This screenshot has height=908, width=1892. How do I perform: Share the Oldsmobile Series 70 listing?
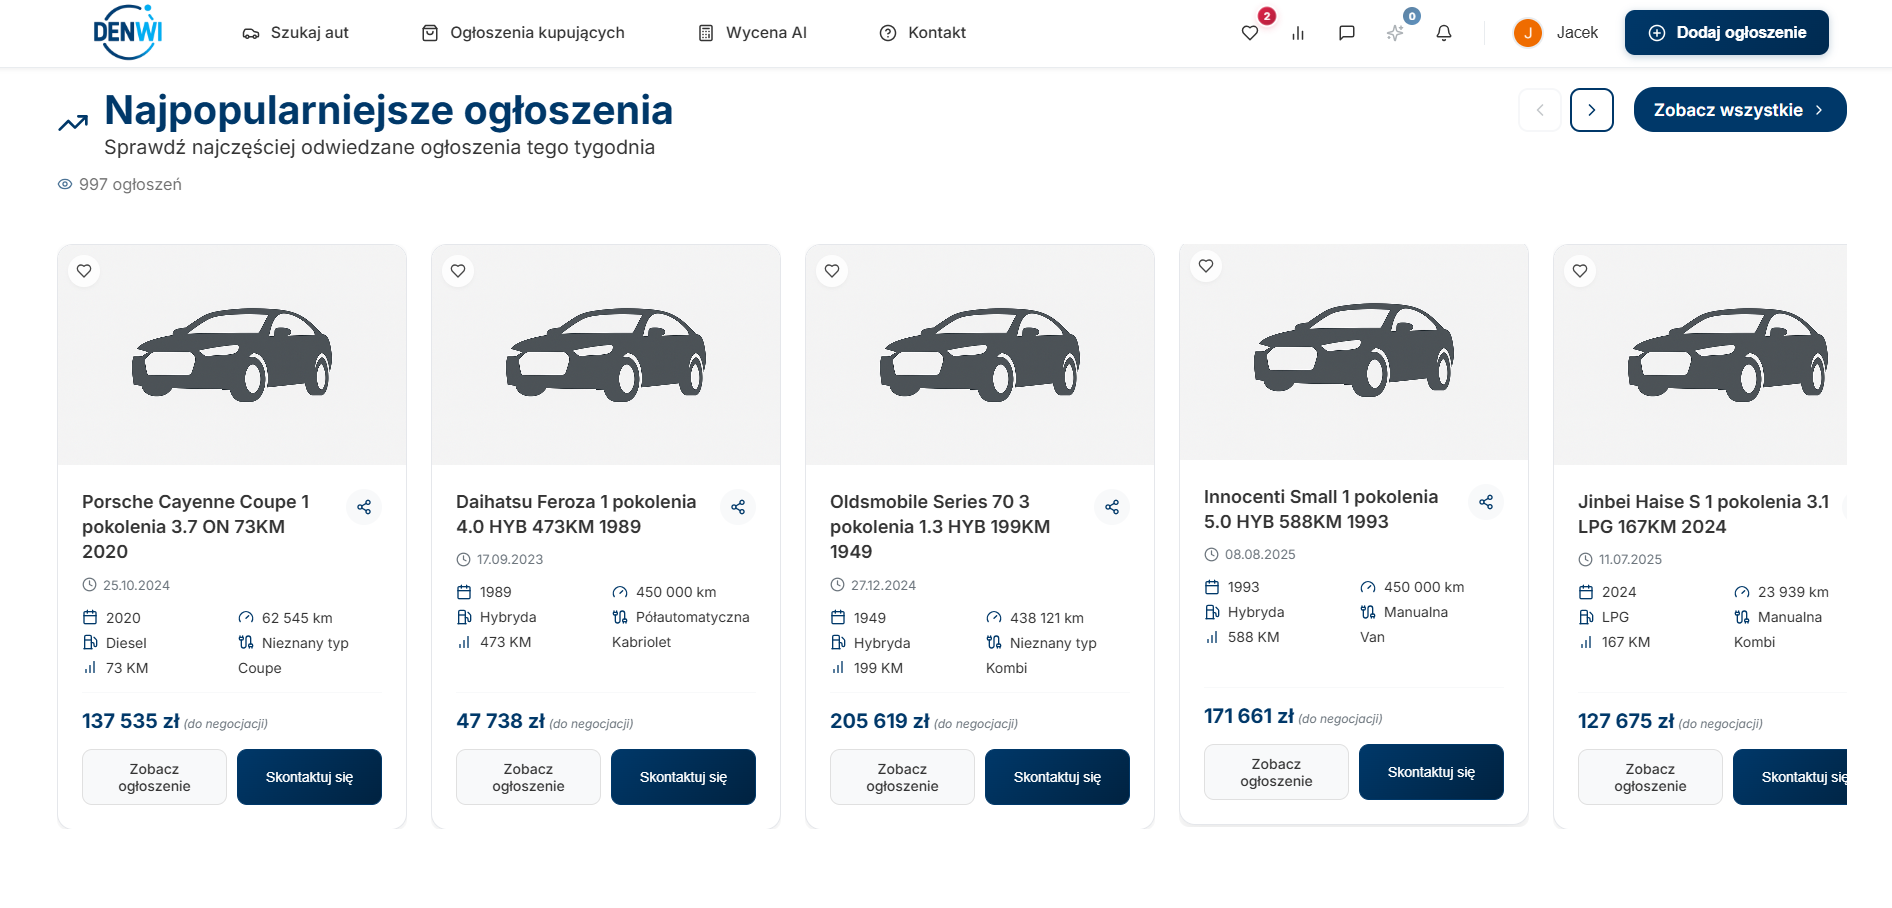(x=1112, y=507)
